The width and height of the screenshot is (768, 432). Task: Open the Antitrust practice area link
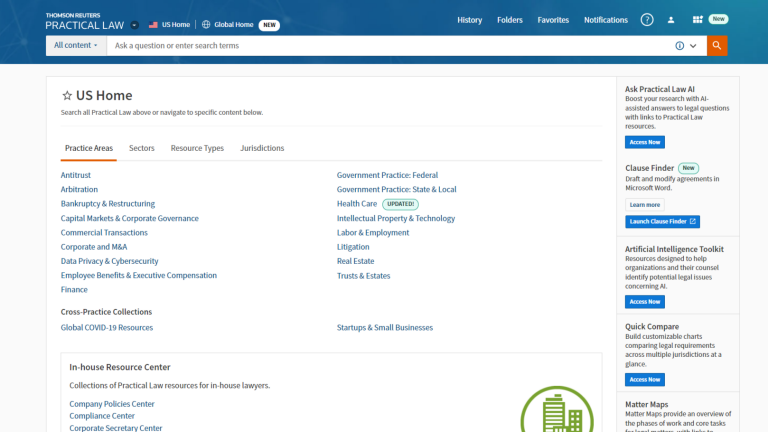click(76, 175)
